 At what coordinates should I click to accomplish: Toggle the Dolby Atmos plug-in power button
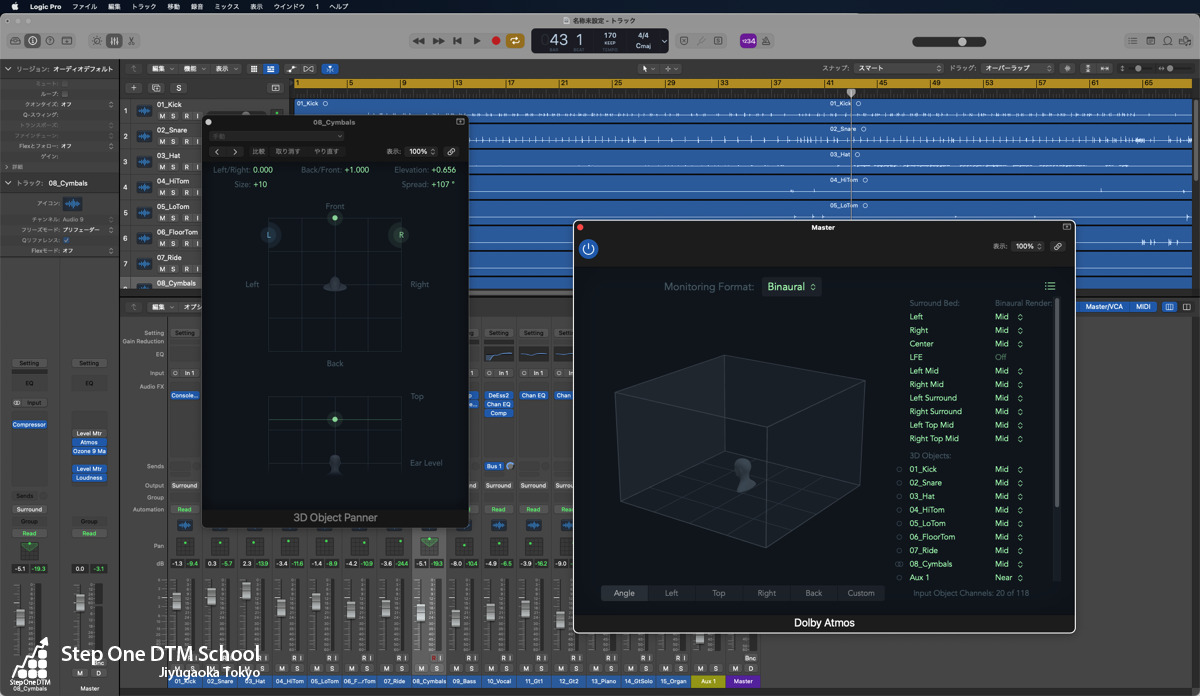588,249
